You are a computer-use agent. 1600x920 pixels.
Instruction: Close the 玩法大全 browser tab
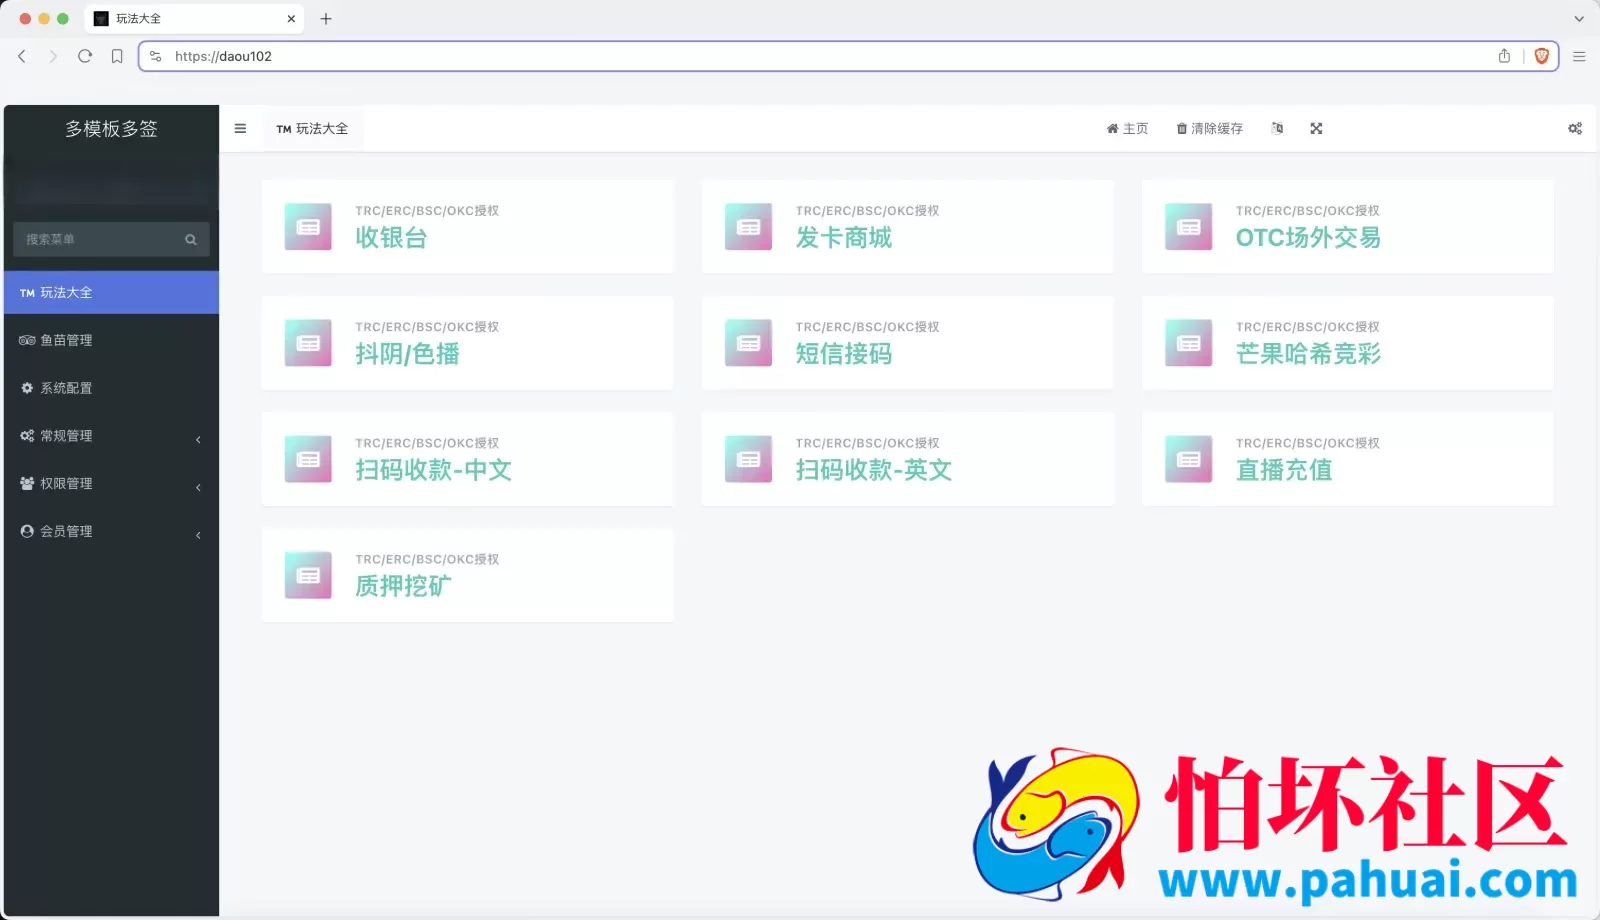[291, 19]
